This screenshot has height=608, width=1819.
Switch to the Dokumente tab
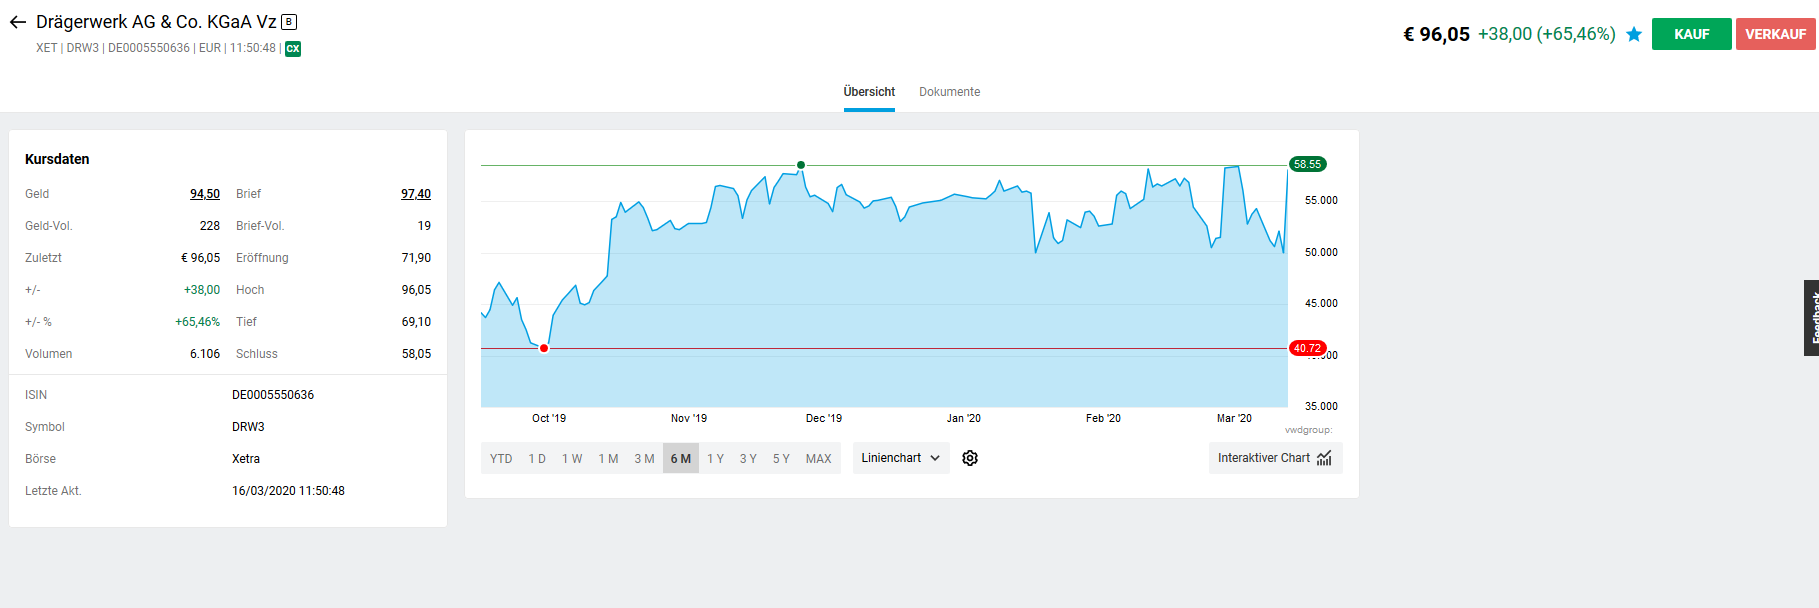[949, 92]
